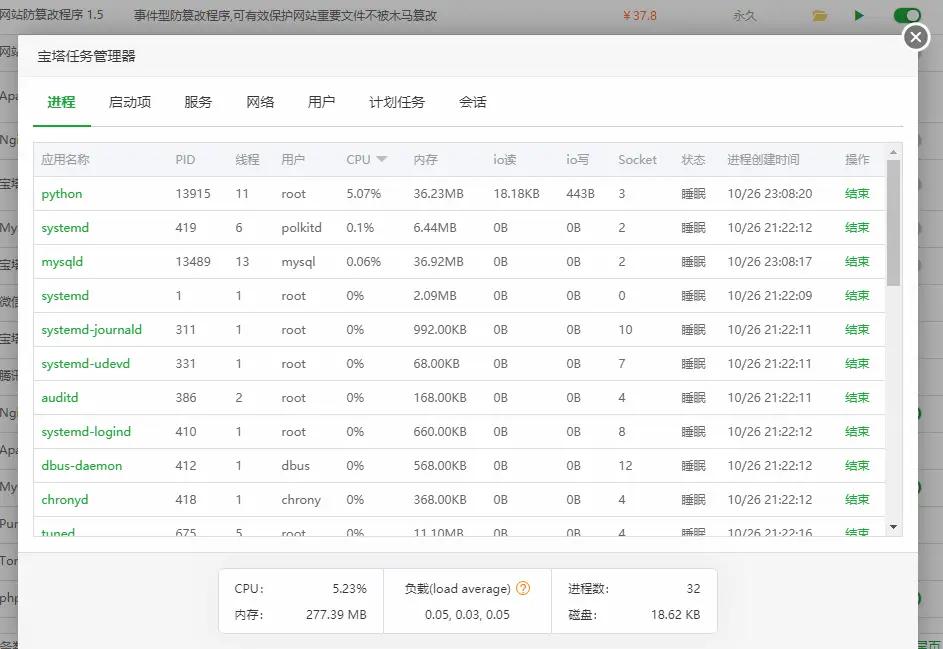Show the 会话 tab
The image size is (943, 649).
click(473, 102)
